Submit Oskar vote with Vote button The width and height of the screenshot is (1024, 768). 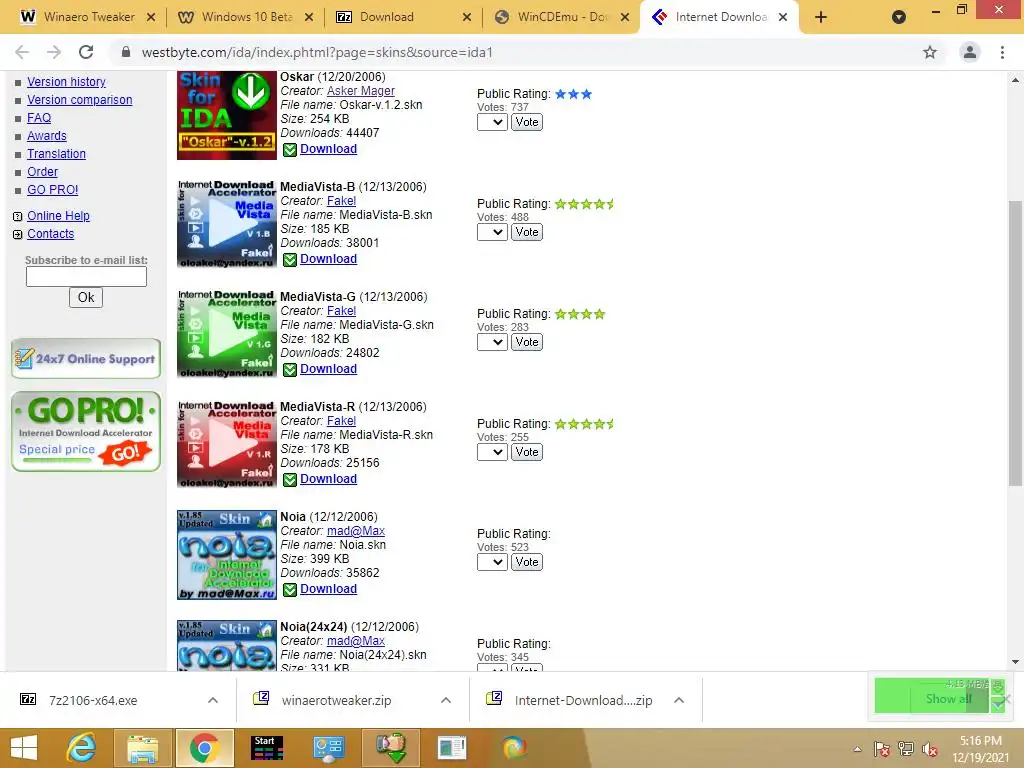(526, 122)
